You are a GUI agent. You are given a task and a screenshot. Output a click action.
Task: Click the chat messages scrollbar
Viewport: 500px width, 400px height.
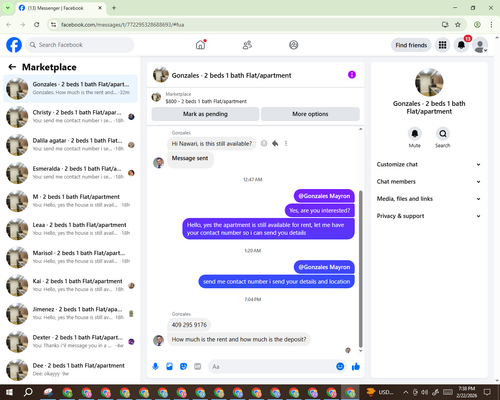(x=360, y=269)
